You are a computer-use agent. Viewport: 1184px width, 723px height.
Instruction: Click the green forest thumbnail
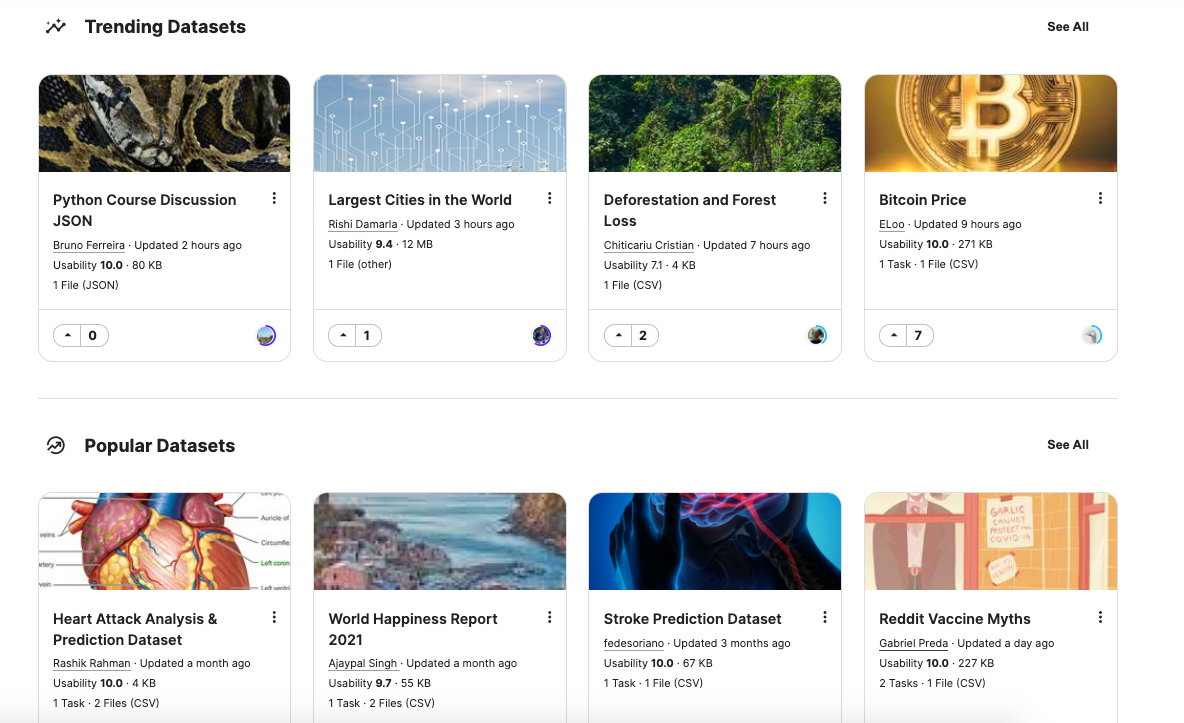pos(715,123)
